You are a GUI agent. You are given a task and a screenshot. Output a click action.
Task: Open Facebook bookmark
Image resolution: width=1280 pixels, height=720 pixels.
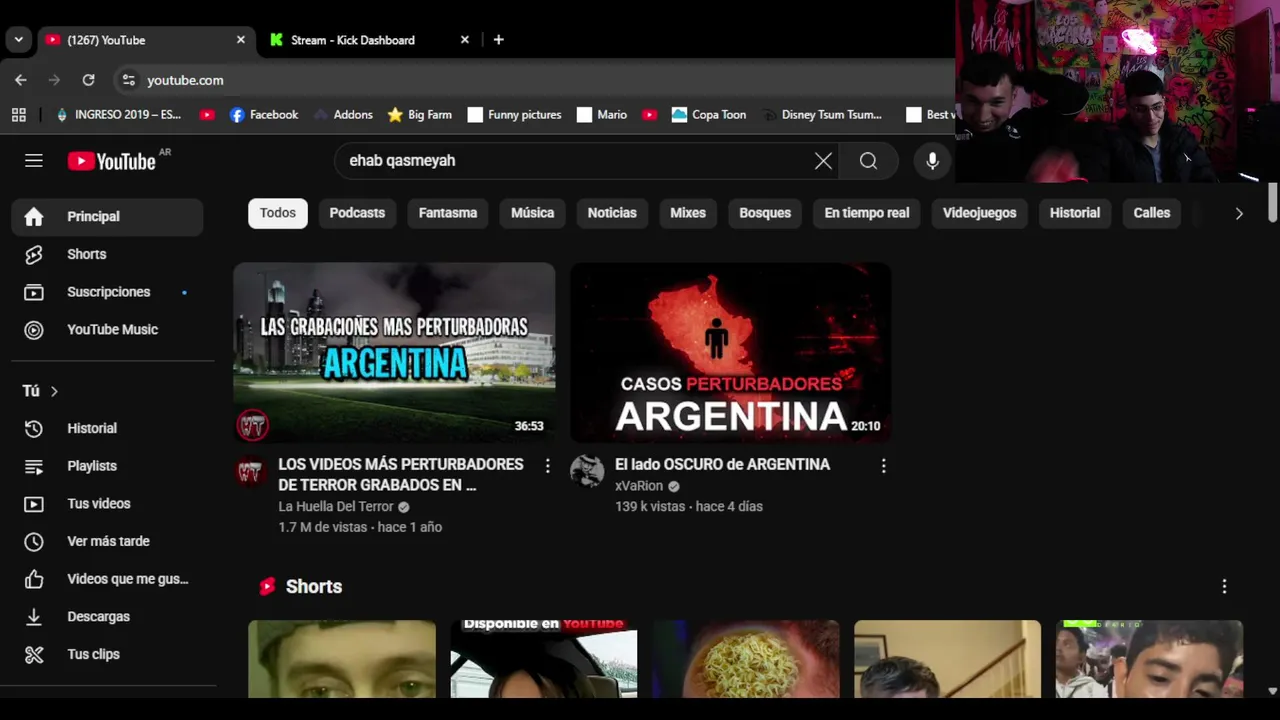(x=264, y=115)
